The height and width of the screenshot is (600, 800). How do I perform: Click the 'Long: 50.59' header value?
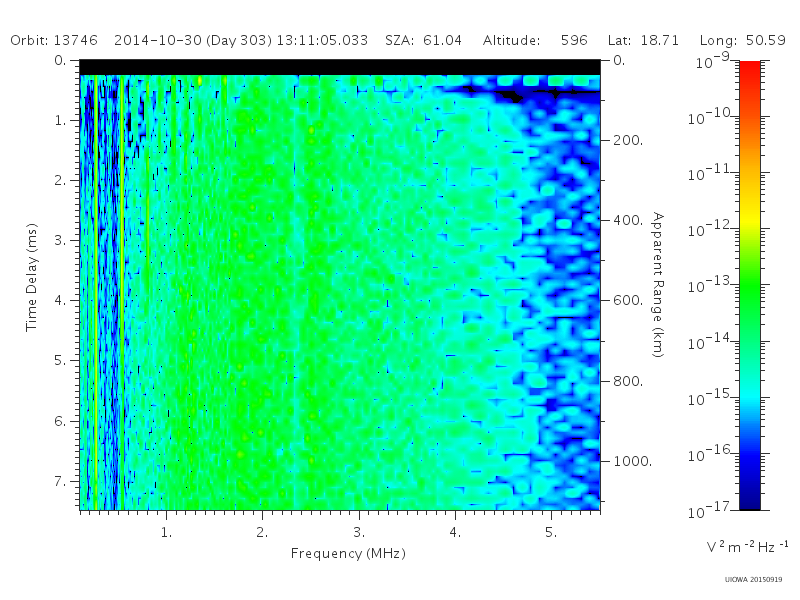tap(742, 40)
